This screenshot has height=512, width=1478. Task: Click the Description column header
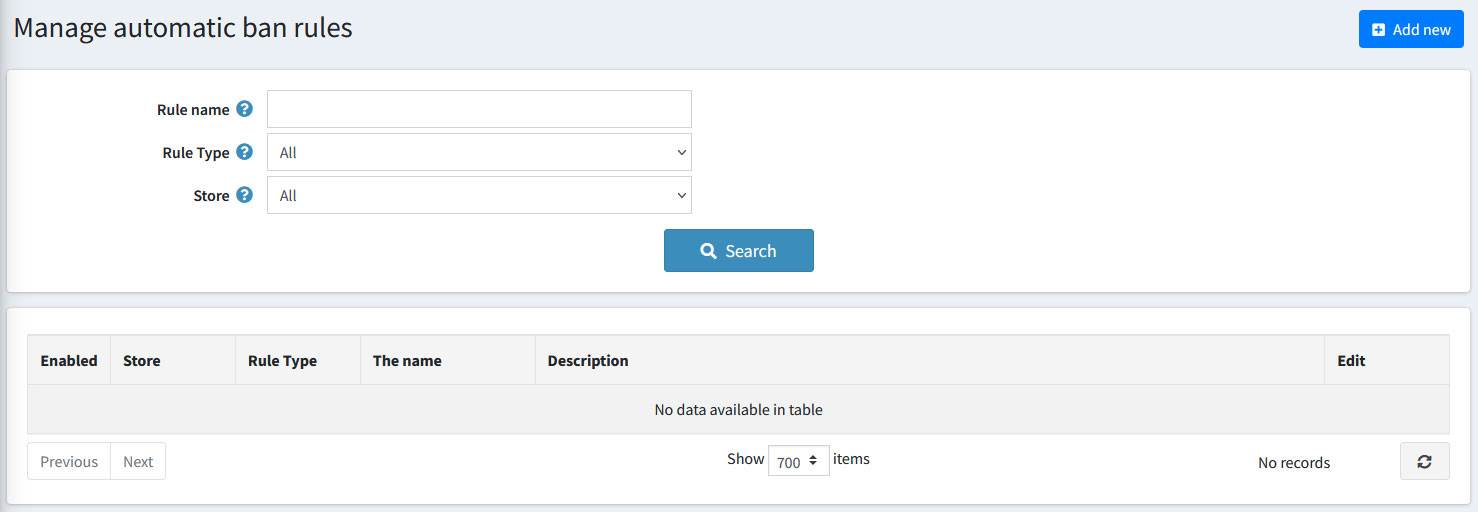pyautogui.click(x=588, y=361)
